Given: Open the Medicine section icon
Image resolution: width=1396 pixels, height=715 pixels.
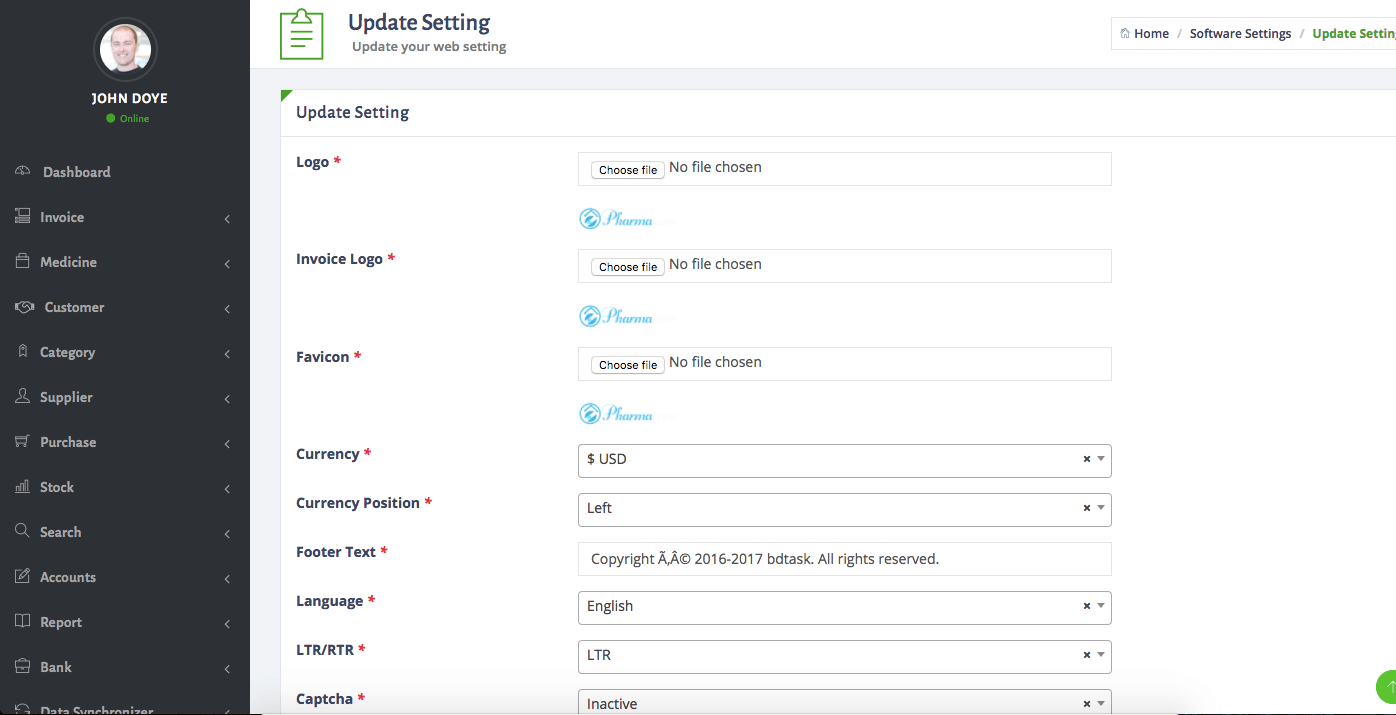Looking at the screenshot, I should pyautogui.click(x=22, y=261).
